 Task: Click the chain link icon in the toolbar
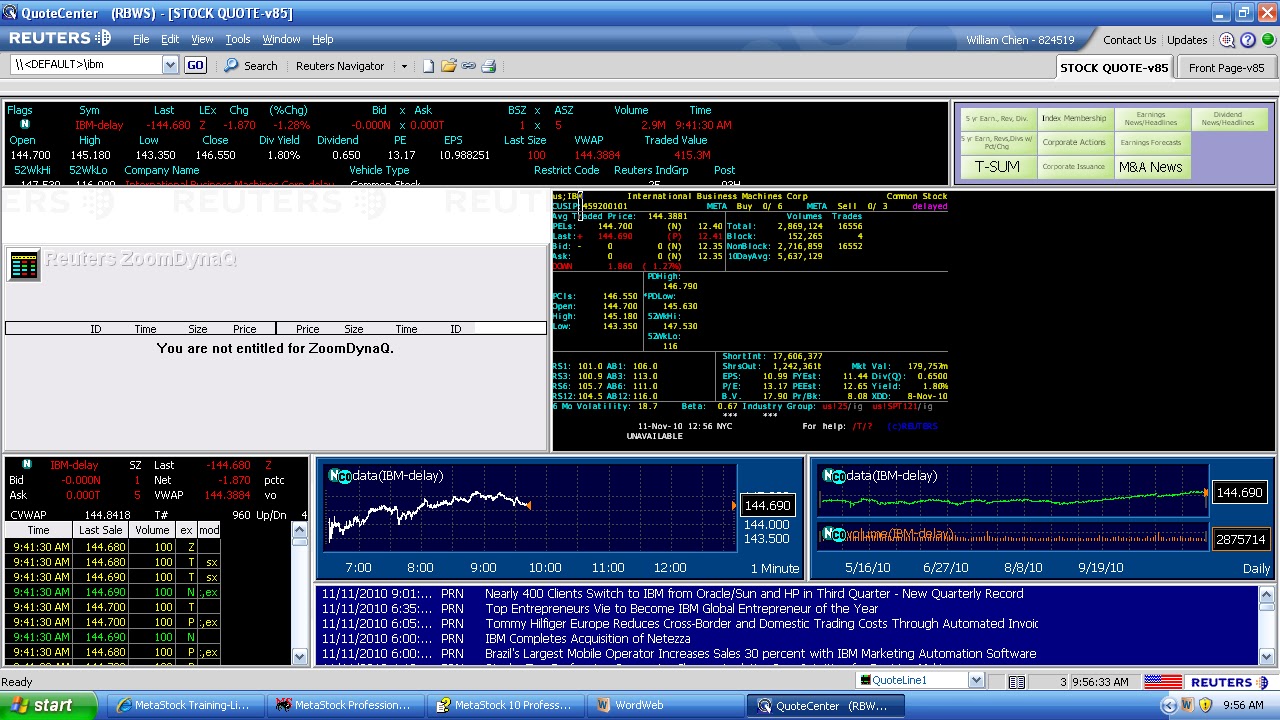(469, 66)
